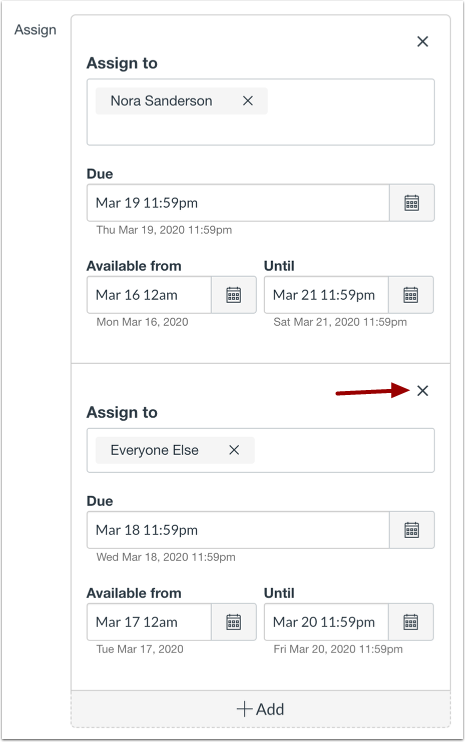Viewport: 465px width, 742px height.
Task: Open calendar for Mar 21 Until date
Action: pyautogui.click(x=411, y=295)
